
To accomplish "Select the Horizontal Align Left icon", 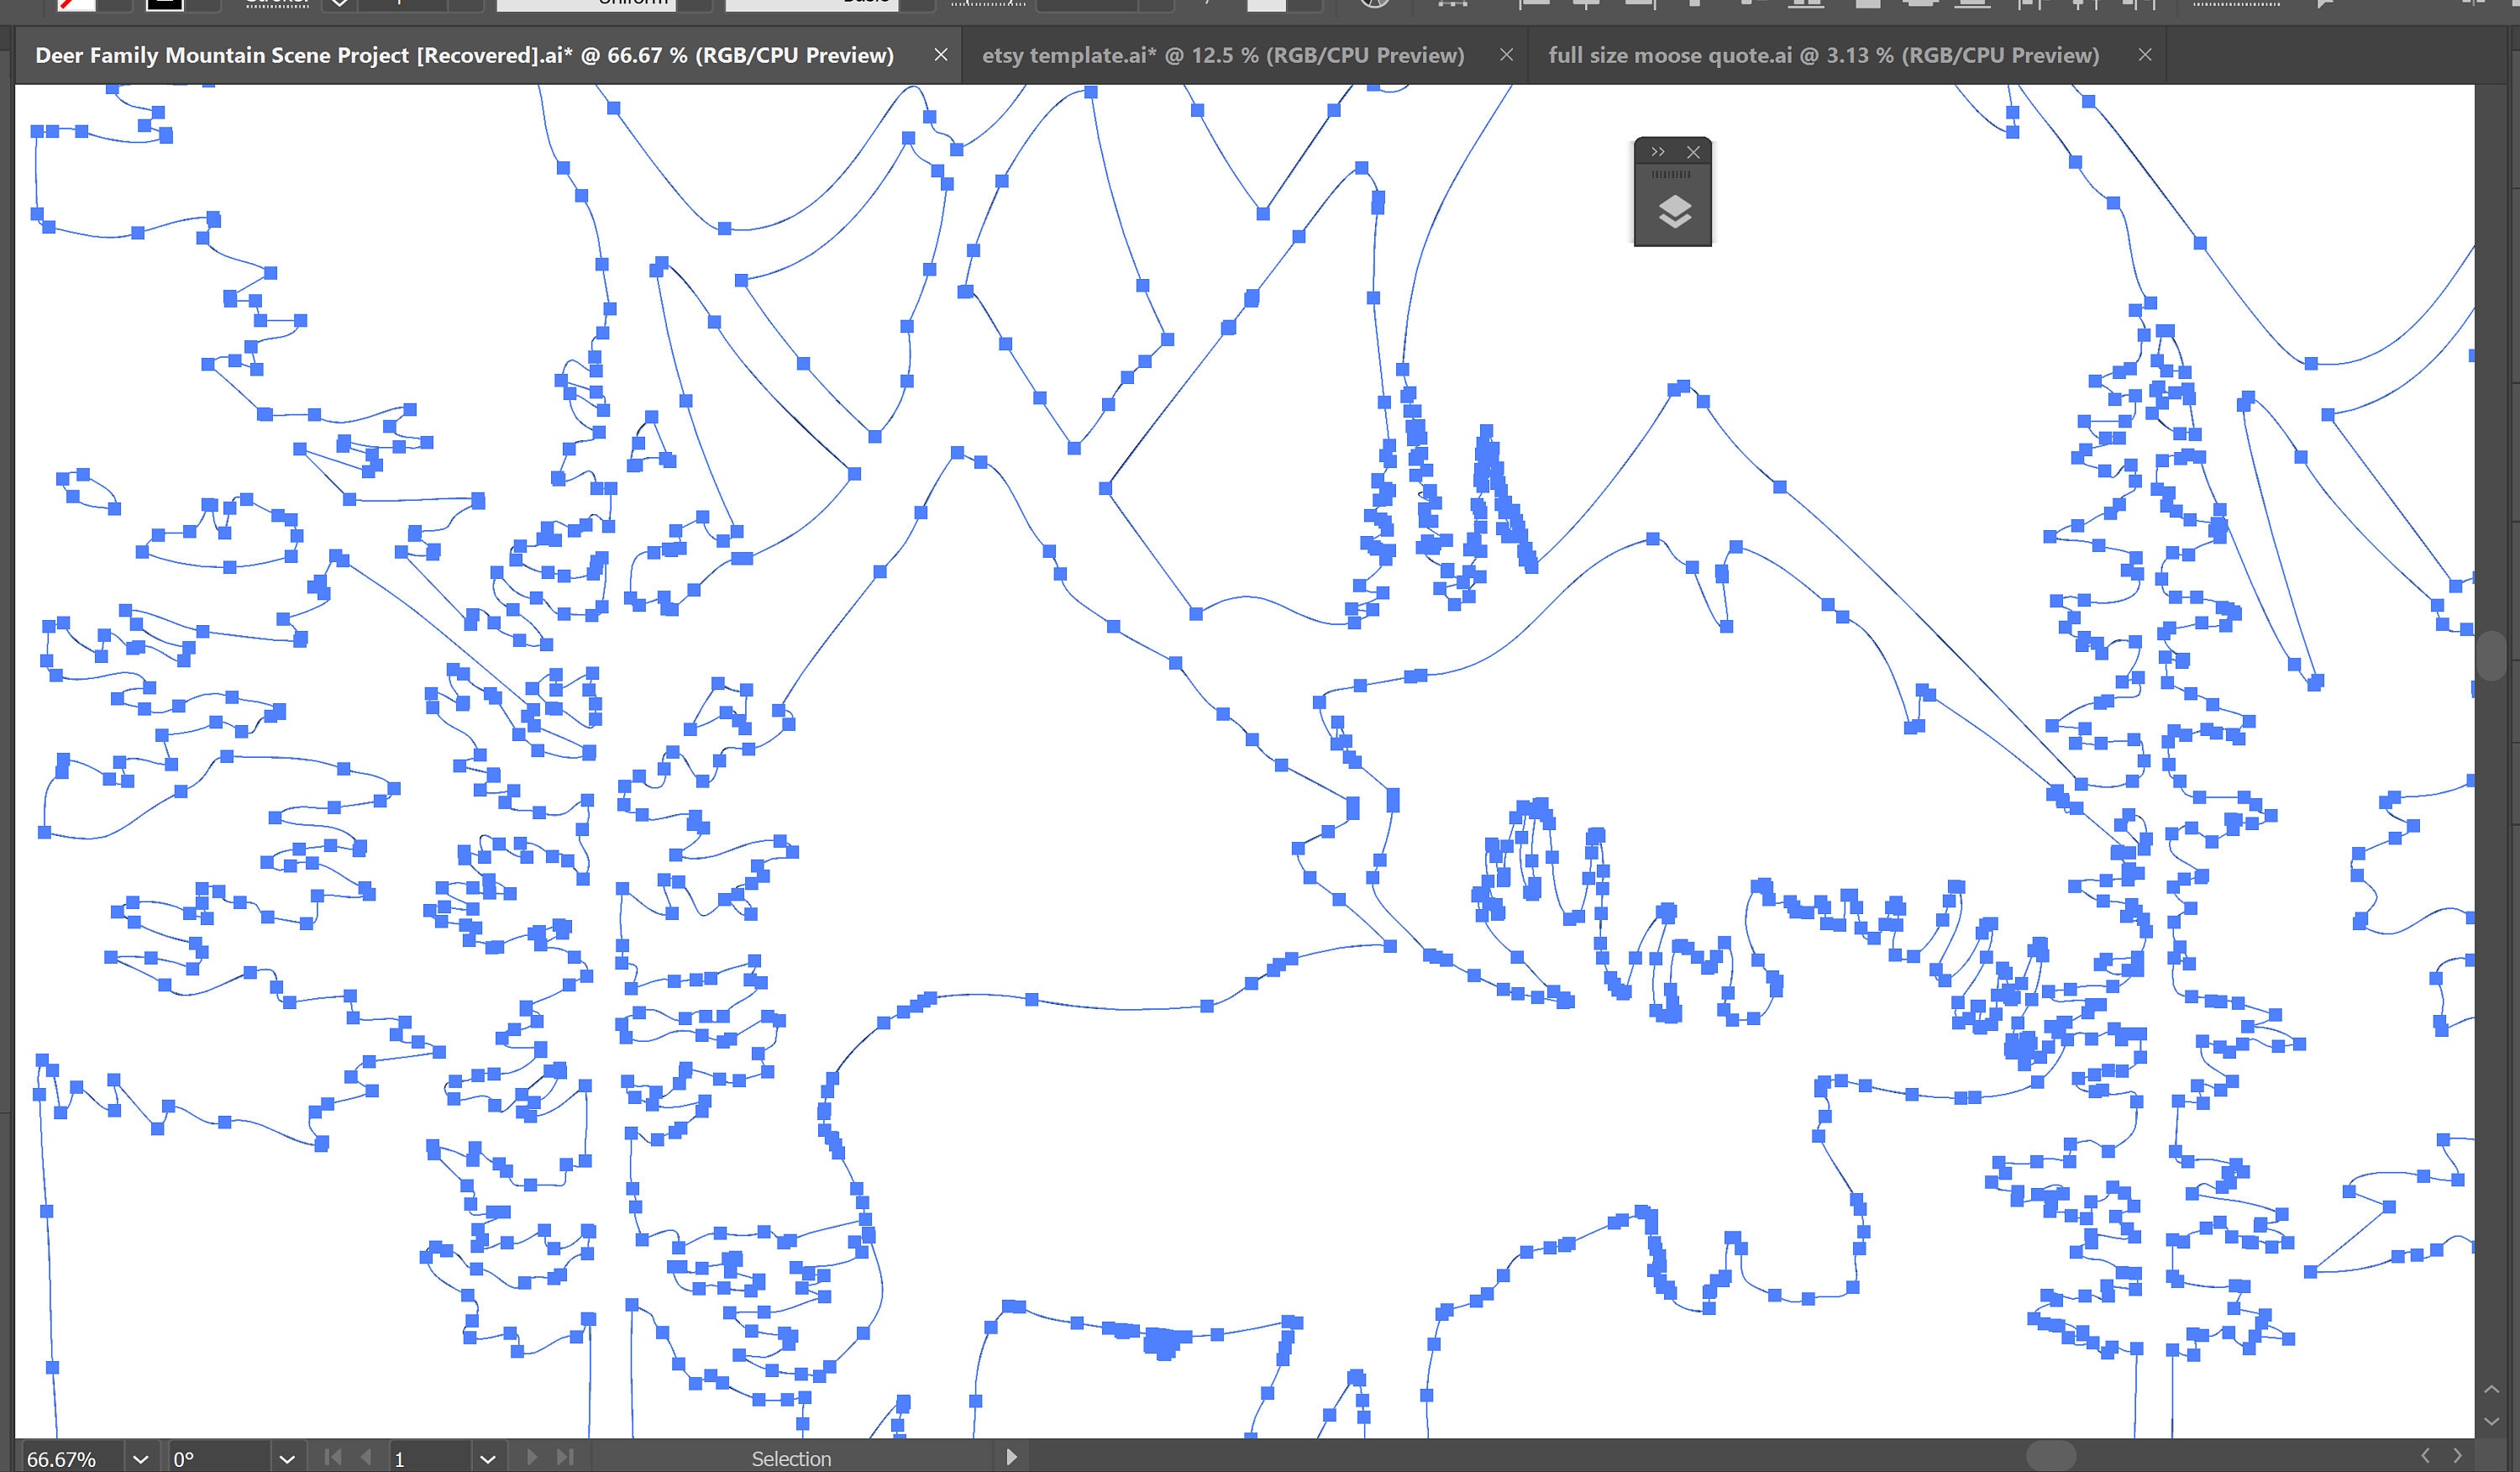I will coord(1534,5).
